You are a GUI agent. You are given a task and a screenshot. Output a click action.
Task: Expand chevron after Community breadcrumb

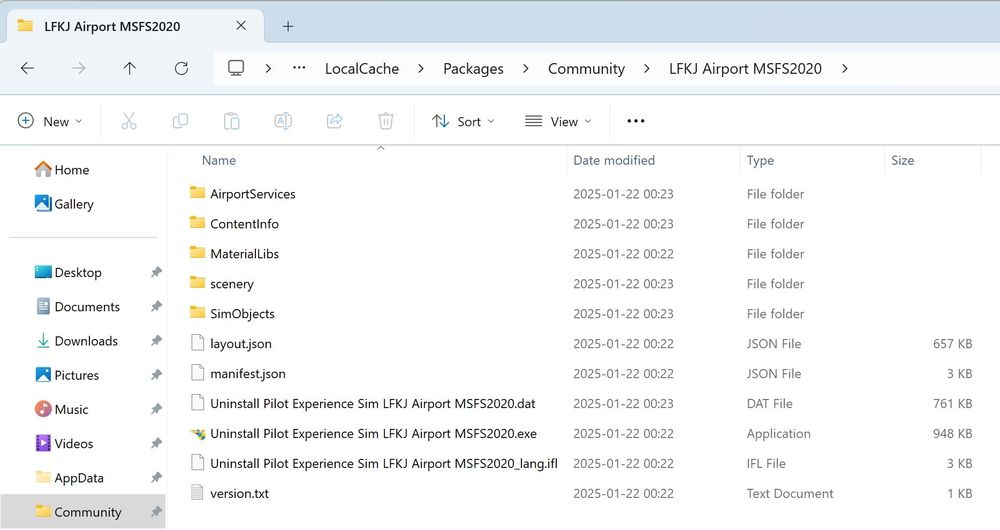[x=647, y=68]
